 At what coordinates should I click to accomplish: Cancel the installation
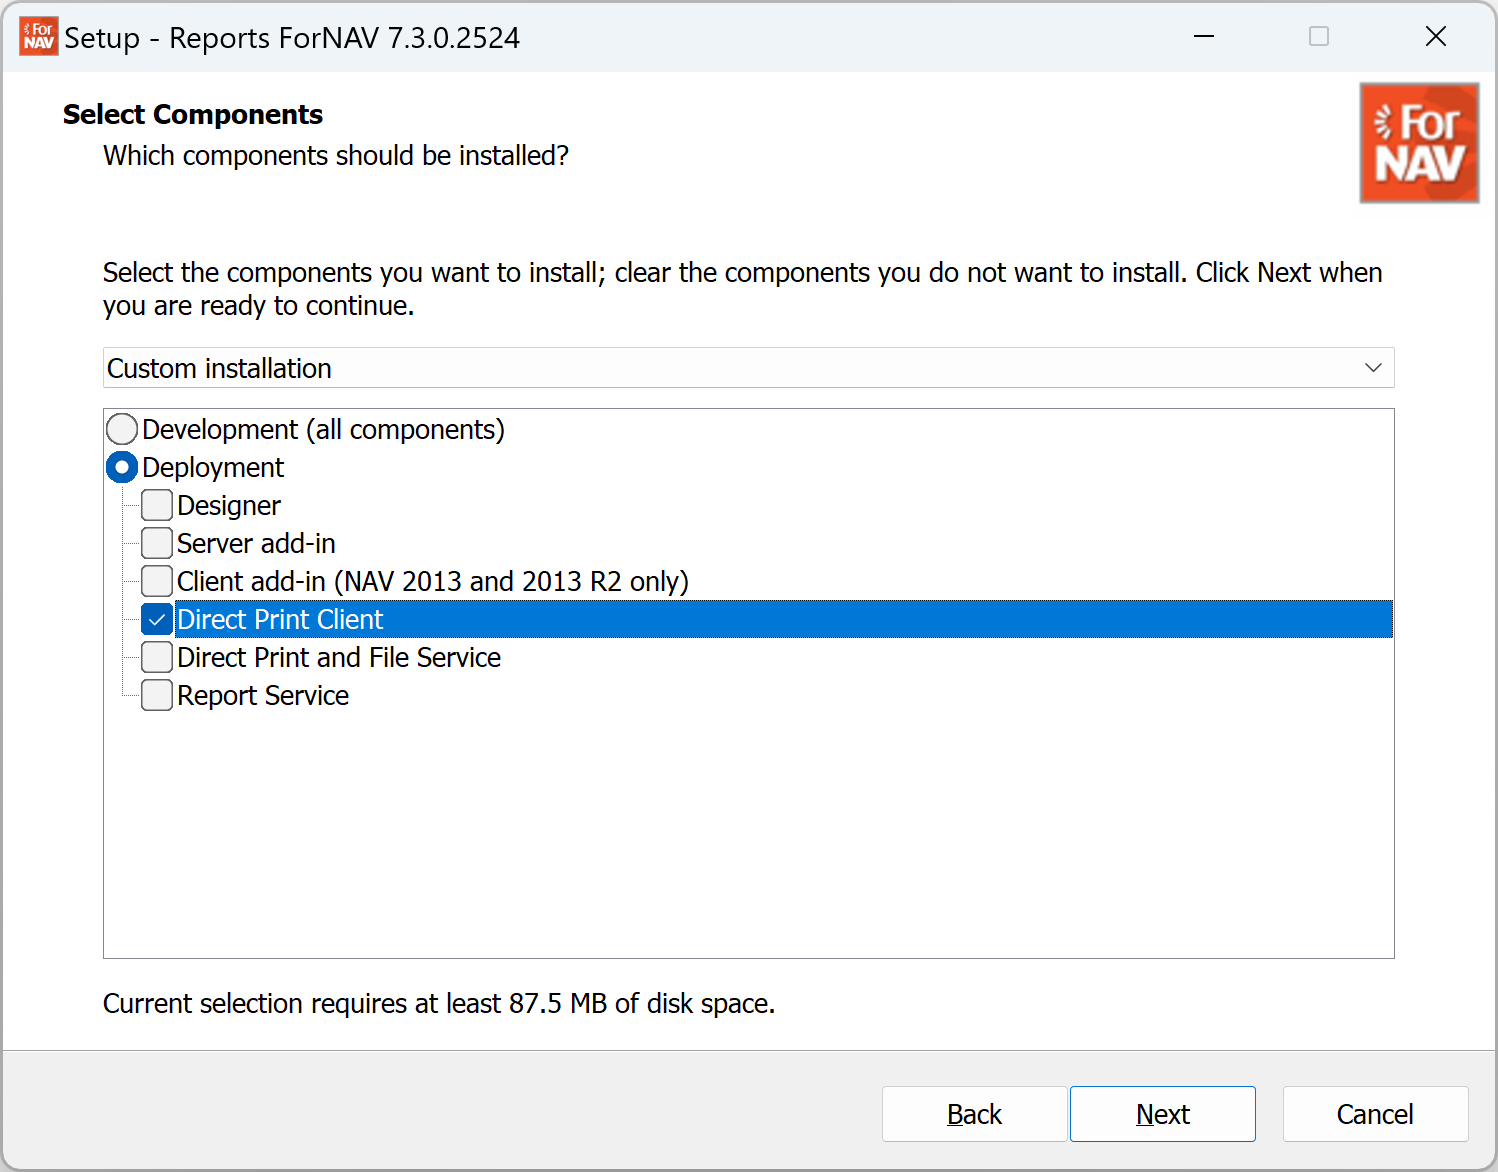pyautogui.click(x=1375, y=1114)
